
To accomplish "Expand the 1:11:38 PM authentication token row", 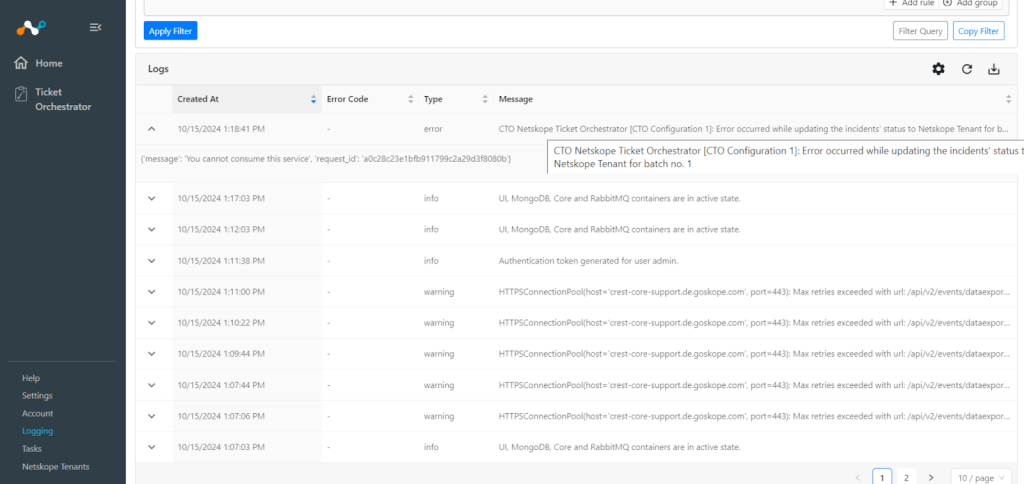I will [152, 261].
